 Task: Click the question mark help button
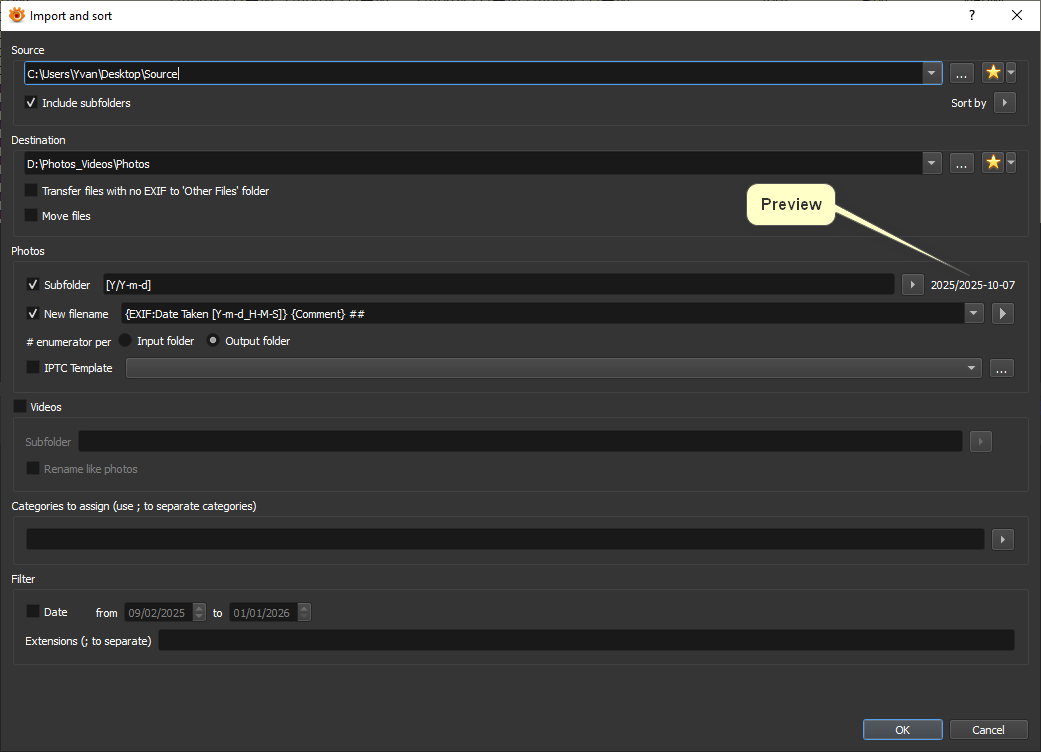(972, 15)
